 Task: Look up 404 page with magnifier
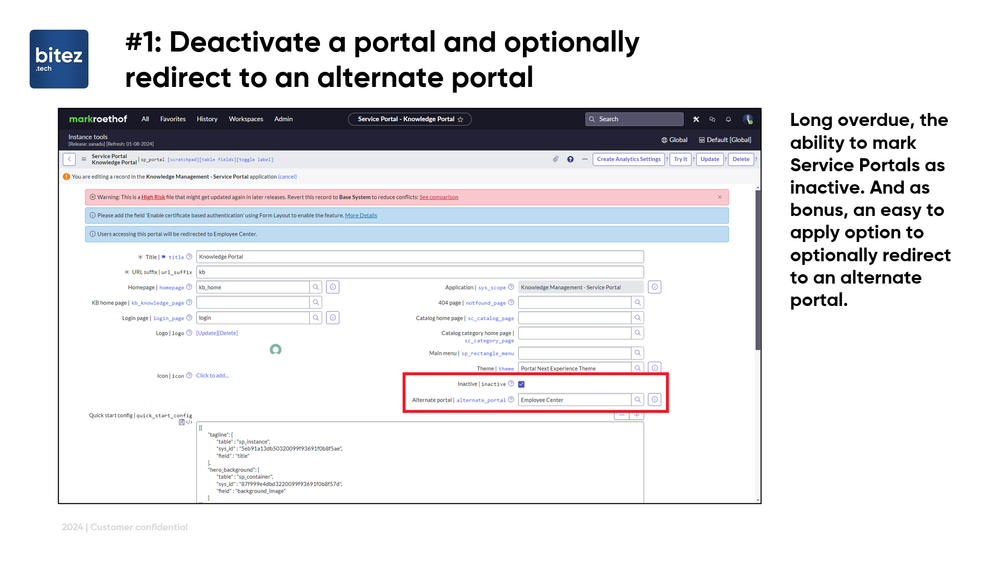(x=638, y=303)
